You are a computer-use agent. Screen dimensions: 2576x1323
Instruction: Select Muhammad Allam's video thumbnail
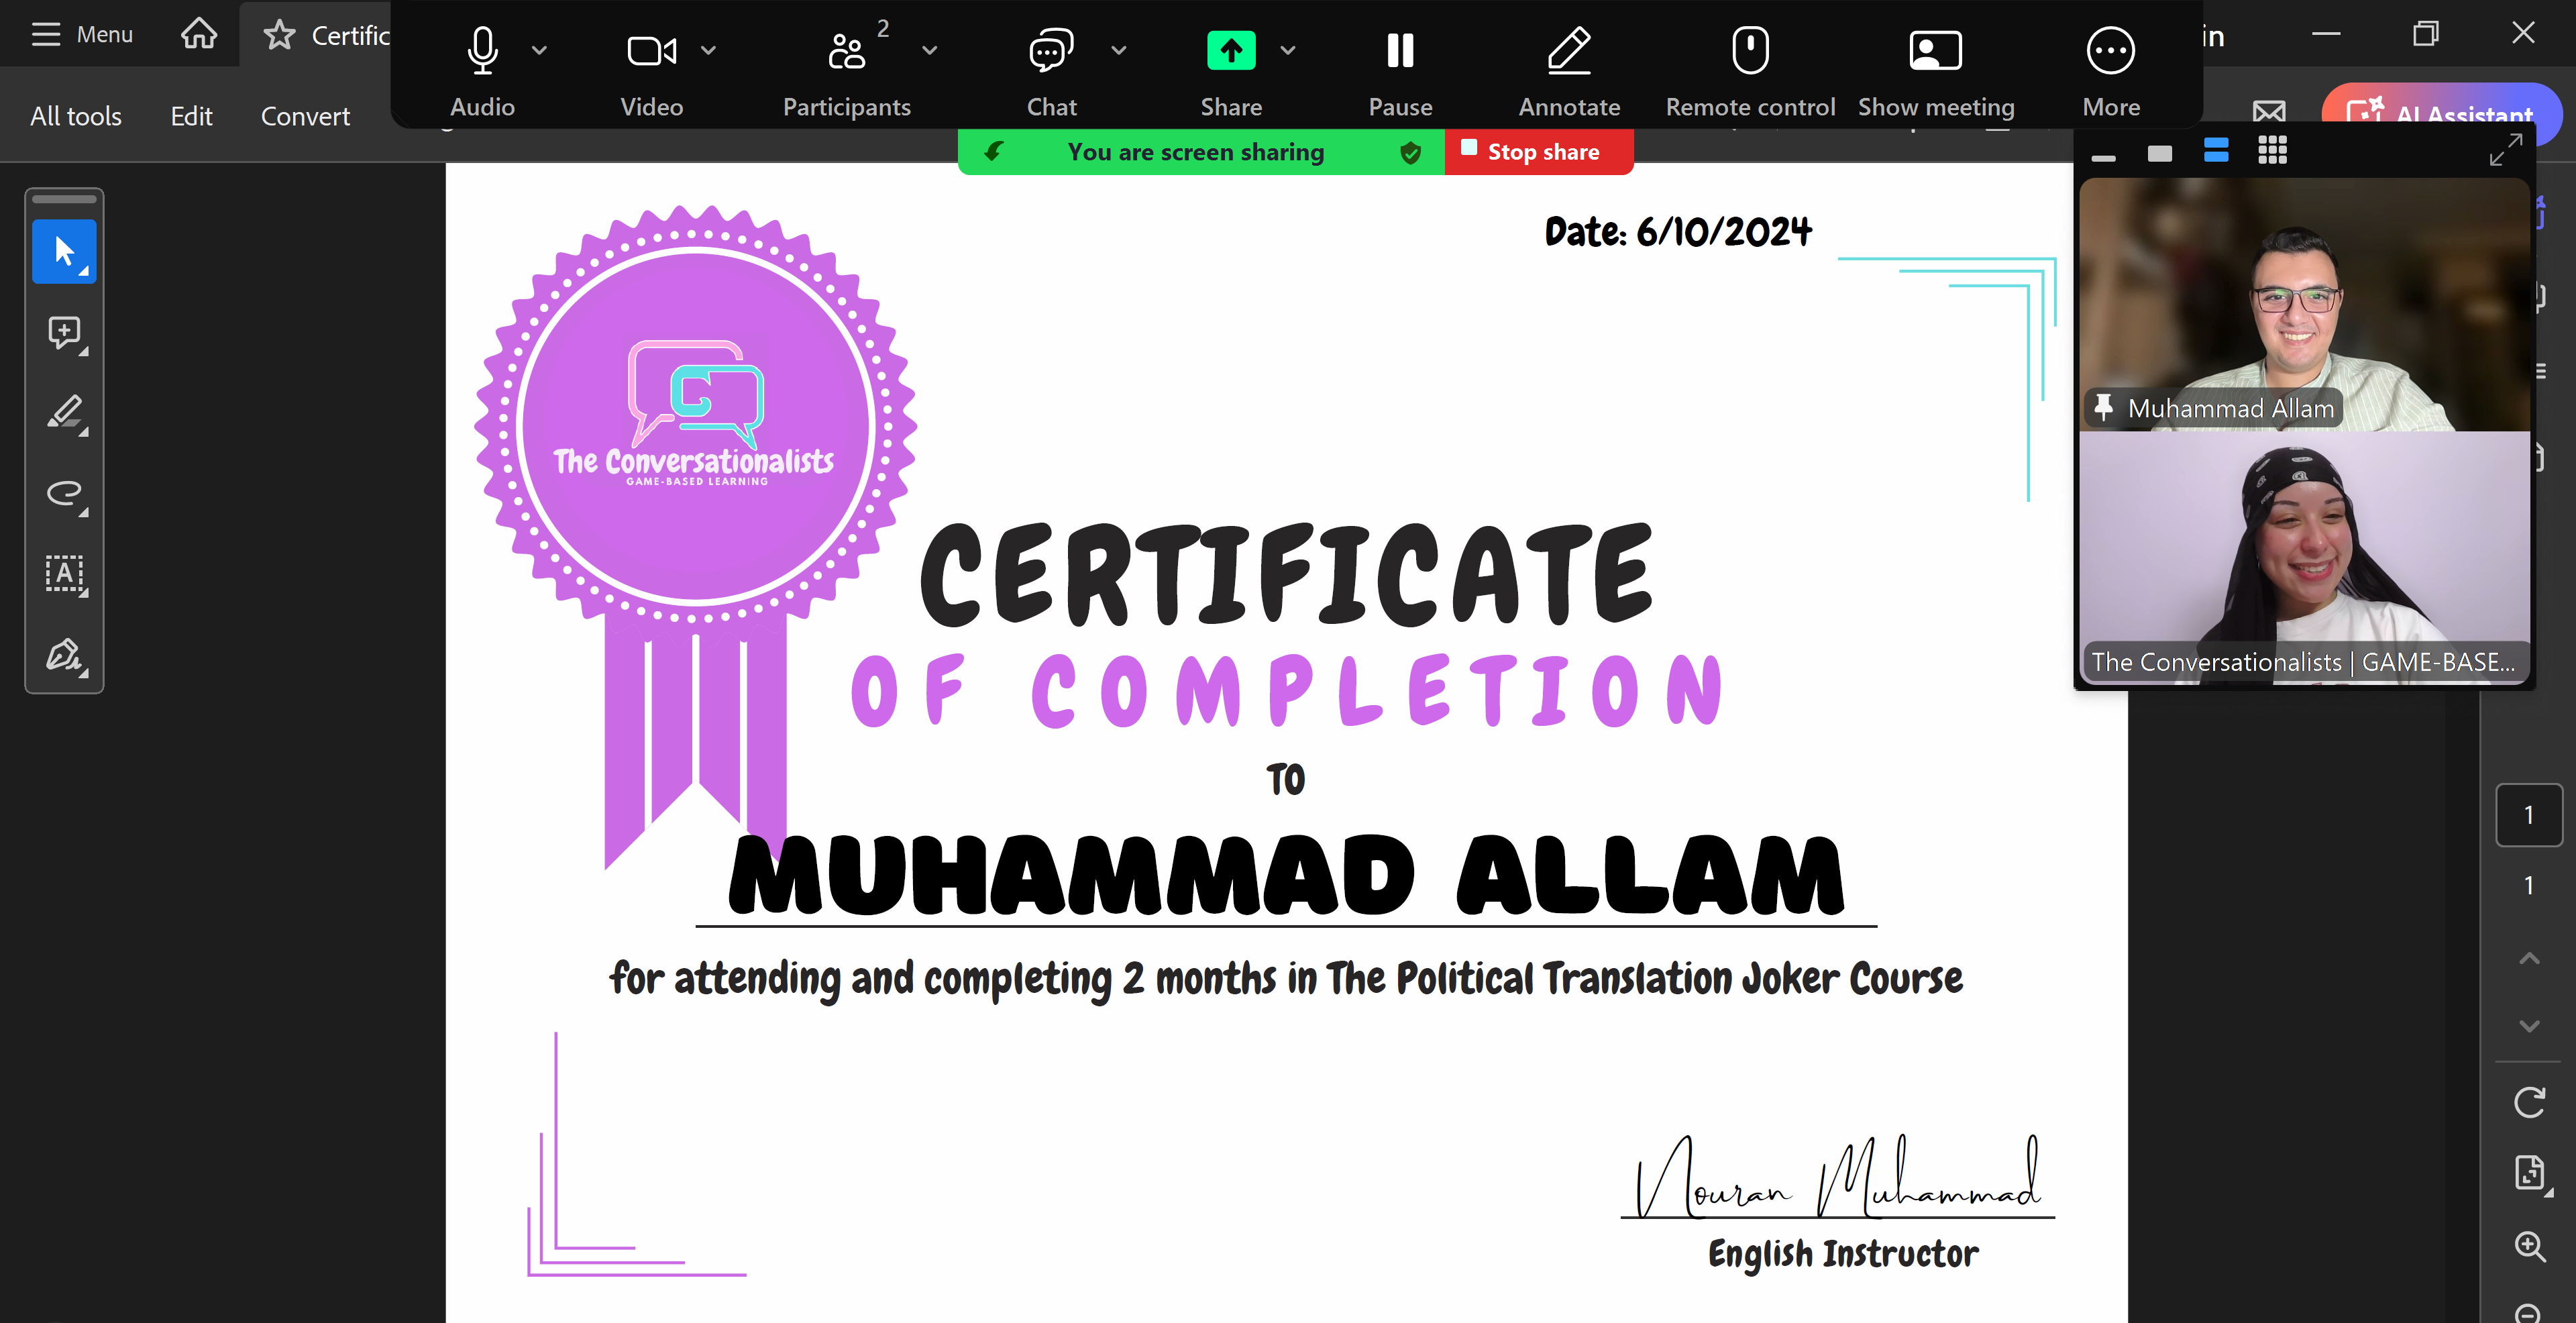pyautogui.click(x=2304, y=305)
